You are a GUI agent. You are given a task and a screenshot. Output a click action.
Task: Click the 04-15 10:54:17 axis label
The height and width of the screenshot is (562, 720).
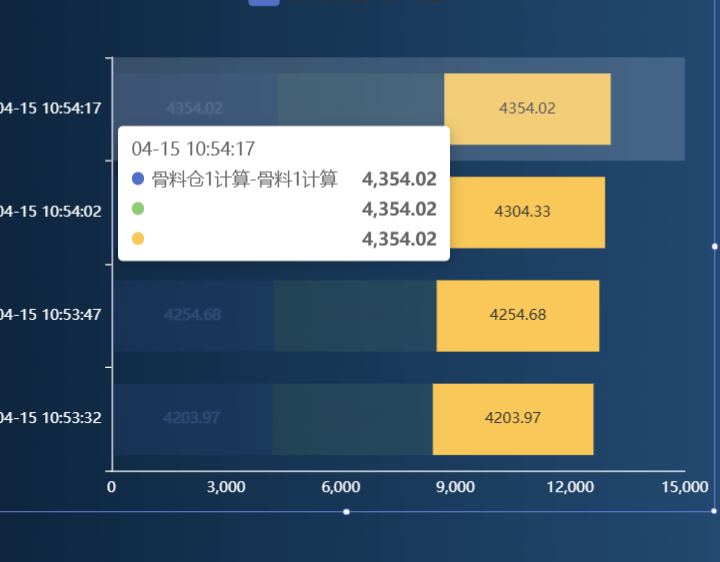pos(50,108)
